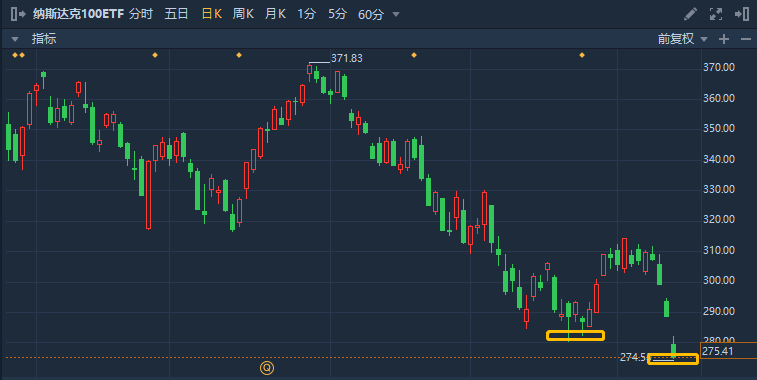Open the pencil drawing tool
757x380 pixels.
tap(690, 14)
